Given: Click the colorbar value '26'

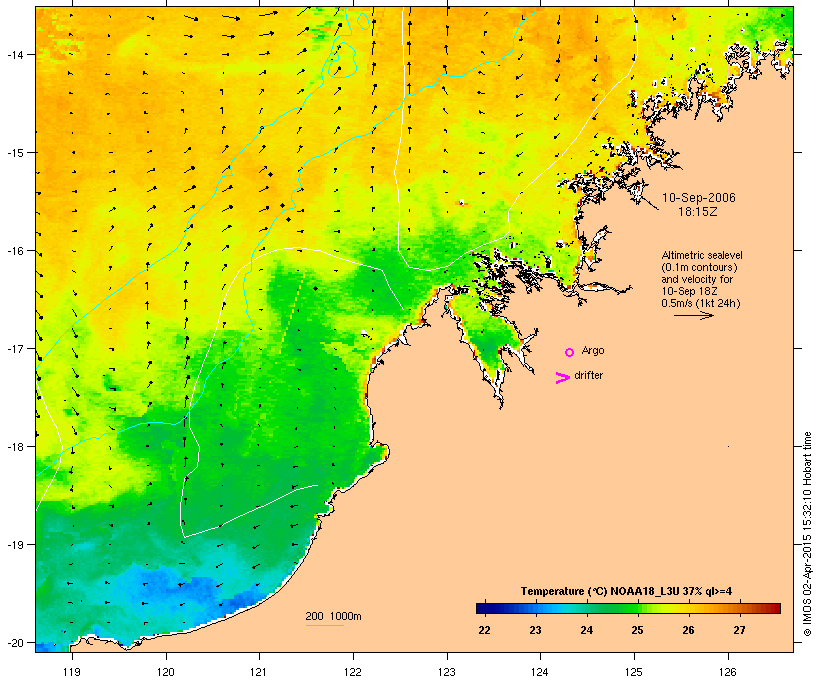Looking at the screenshot, I should [688, 630].
